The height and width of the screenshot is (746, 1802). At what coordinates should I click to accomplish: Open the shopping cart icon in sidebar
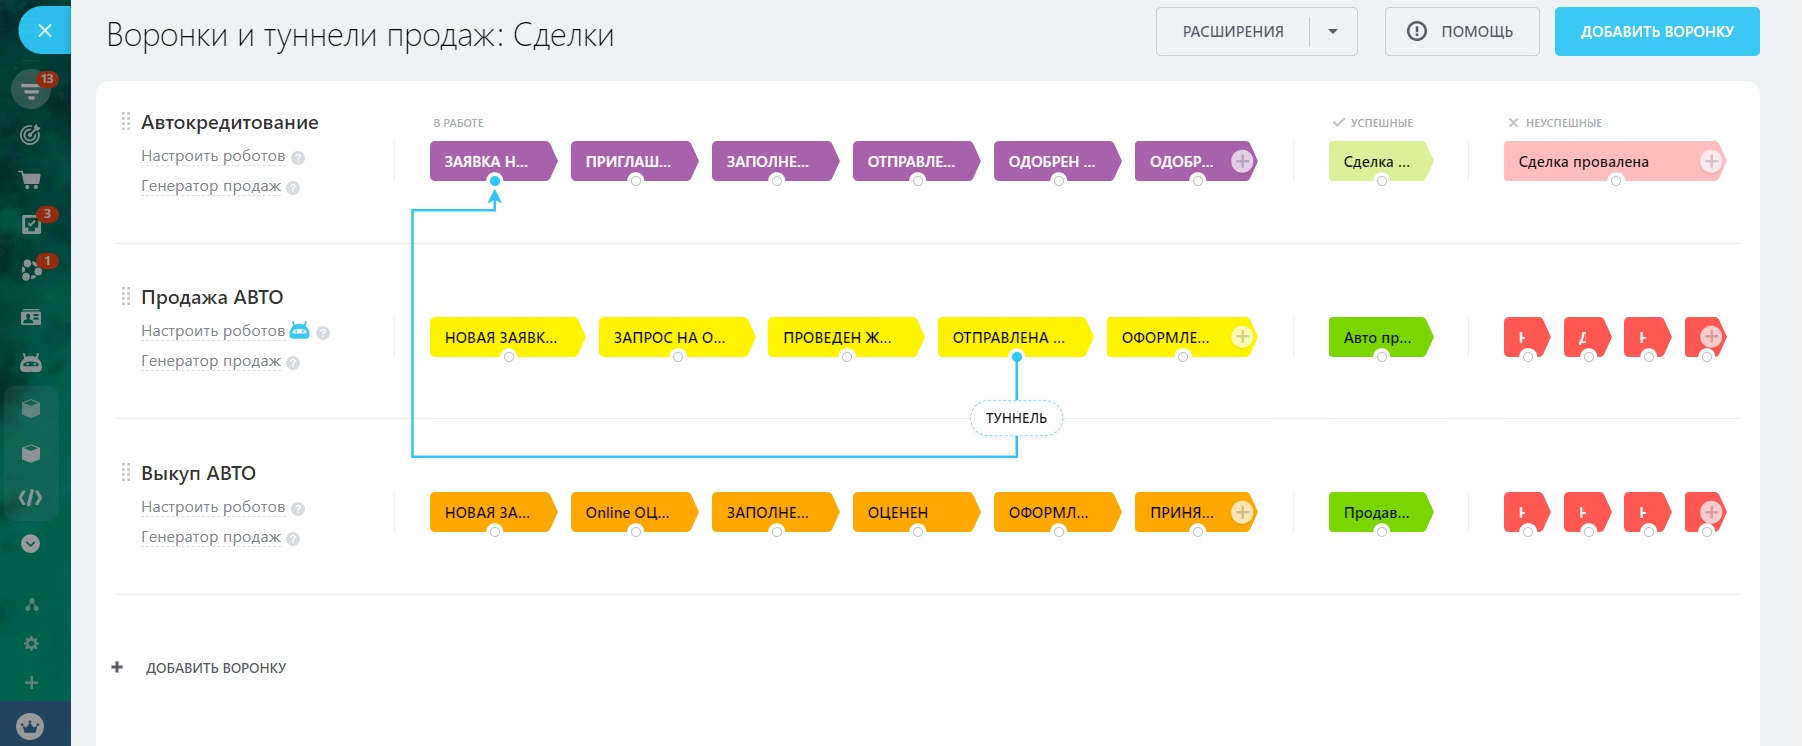31,180
